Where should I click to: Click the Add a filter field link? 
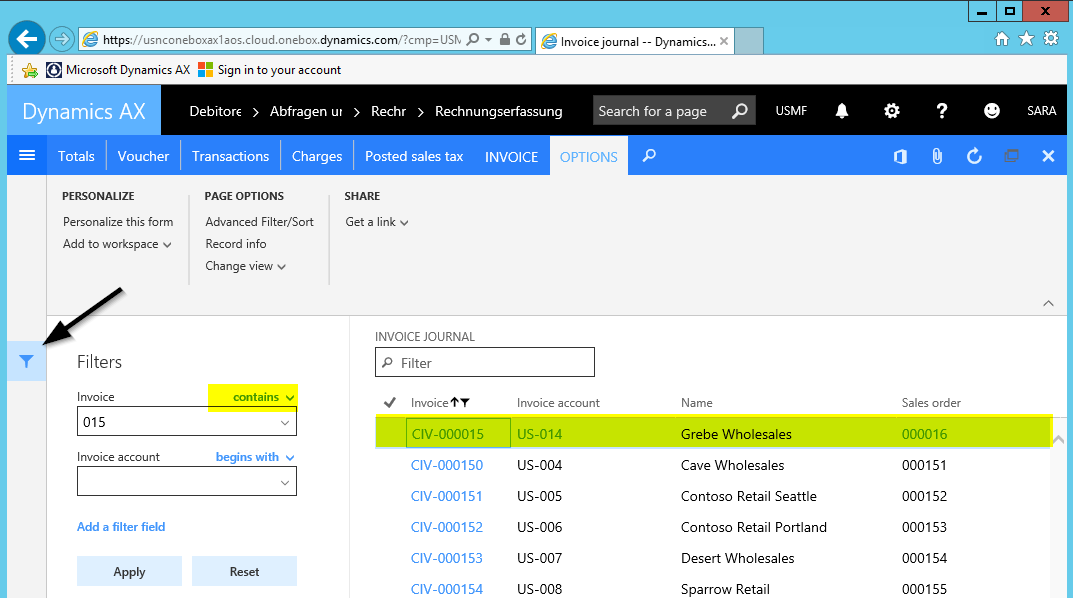click(121, 527)
